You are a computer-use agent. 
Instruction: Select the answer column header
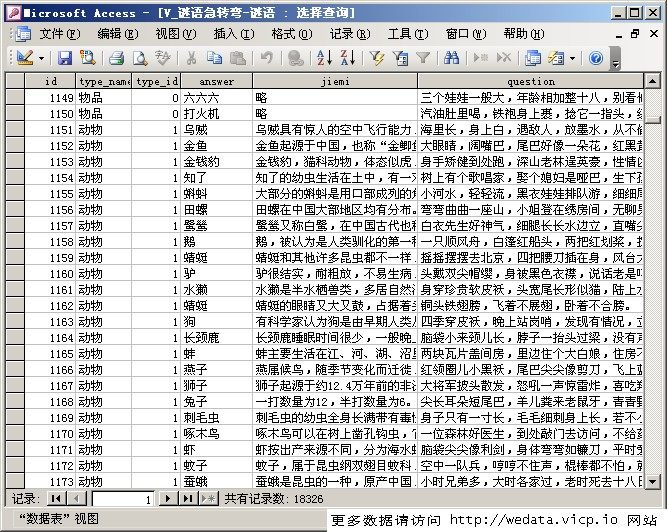tap(217, 81)
